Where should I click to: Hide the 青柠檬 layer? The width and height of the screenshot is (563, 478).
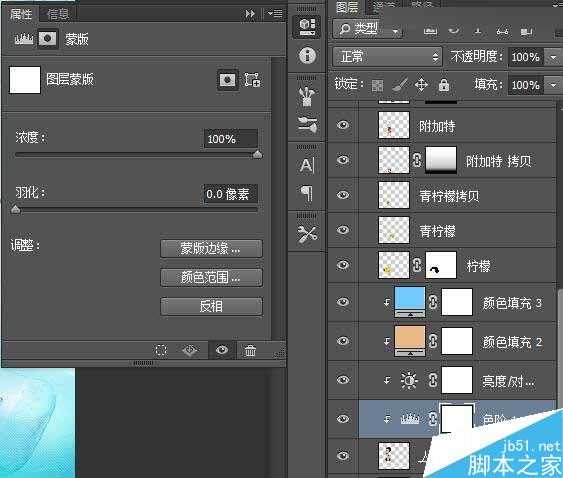click(x=343, y=229)
